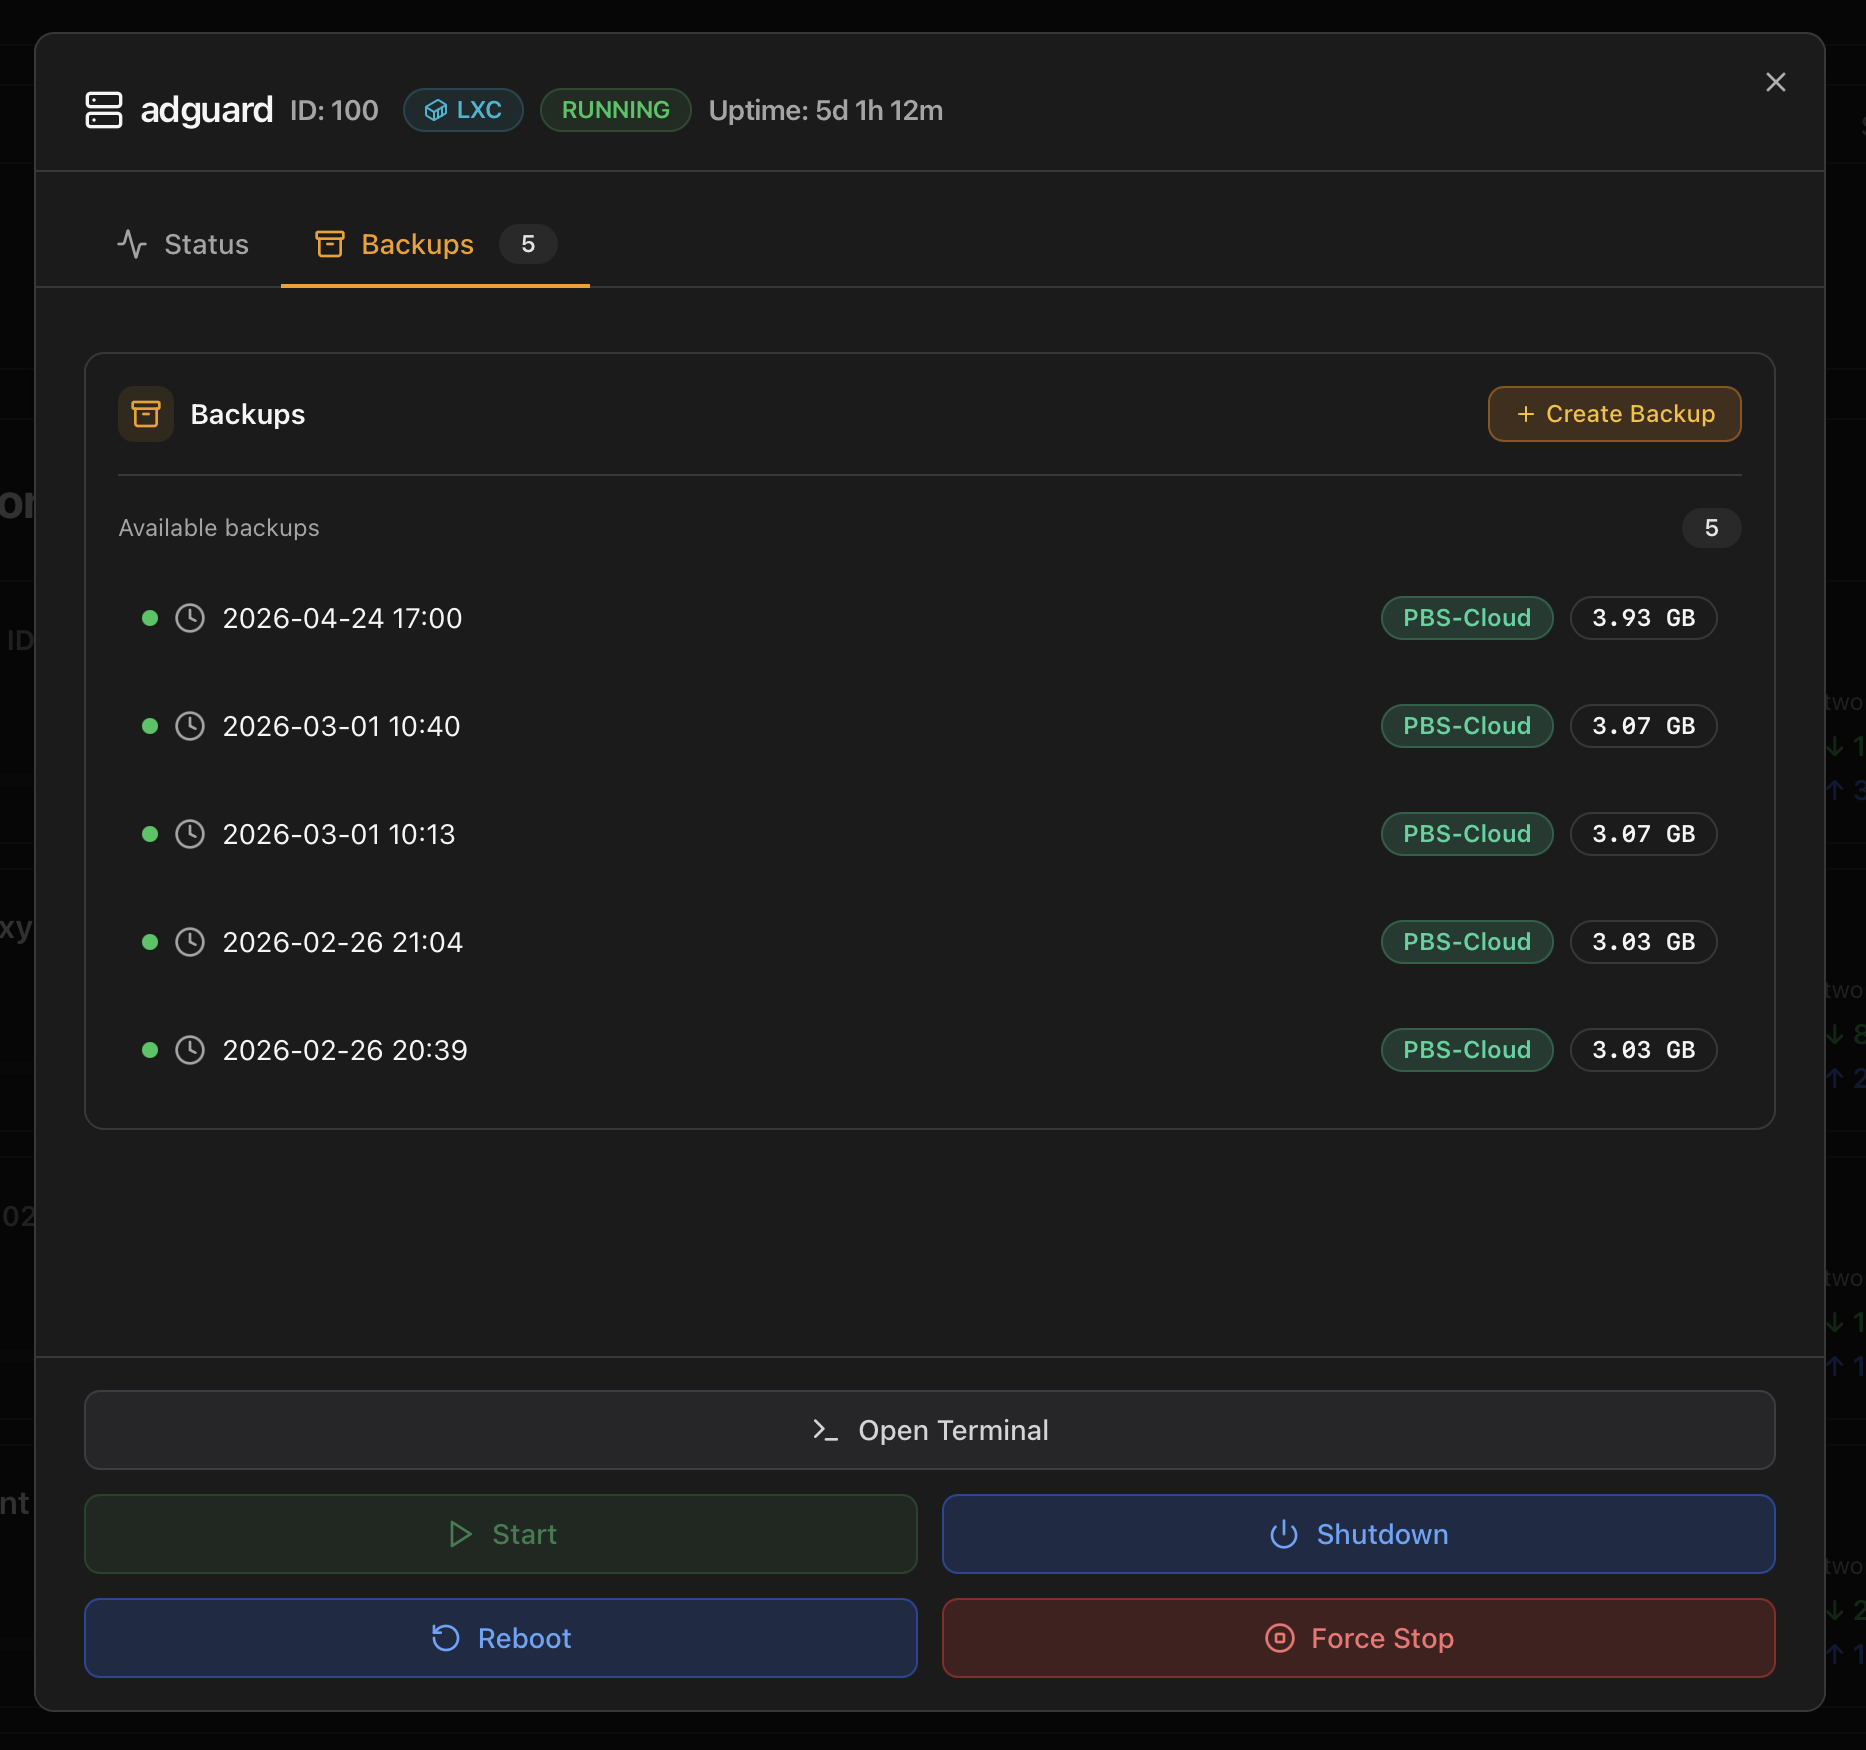Click the ID: 100 label
1866x1750 pixels.
(x=334, y=110)
